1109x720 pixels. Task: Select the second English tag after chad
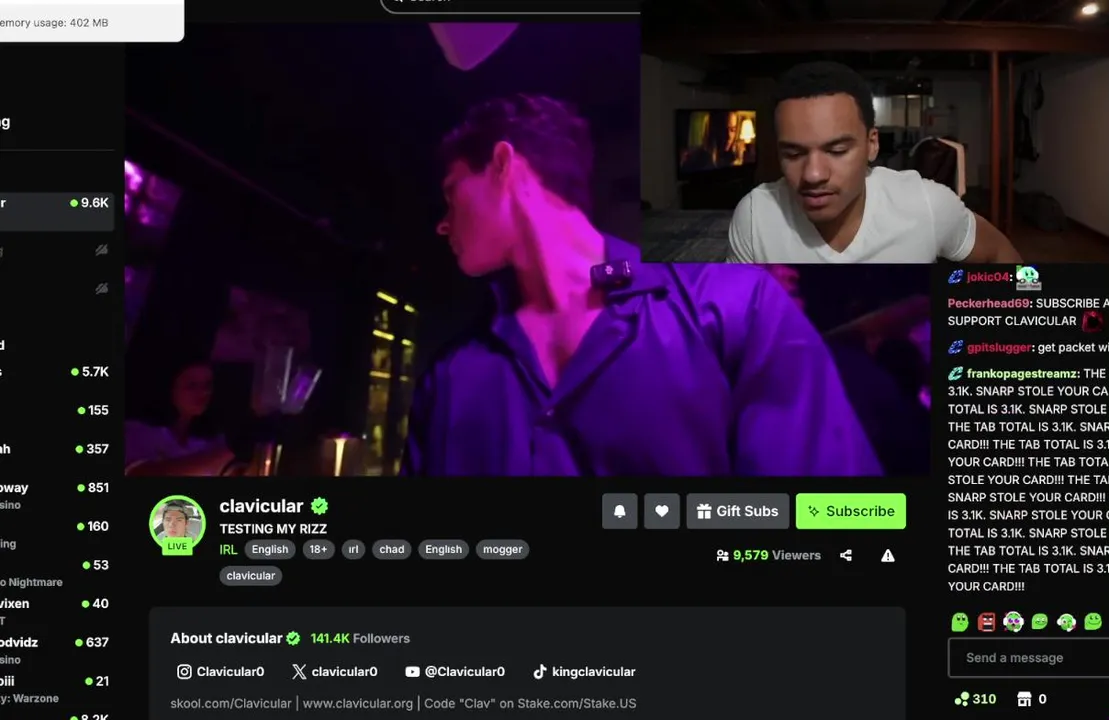tap(443, 550)
